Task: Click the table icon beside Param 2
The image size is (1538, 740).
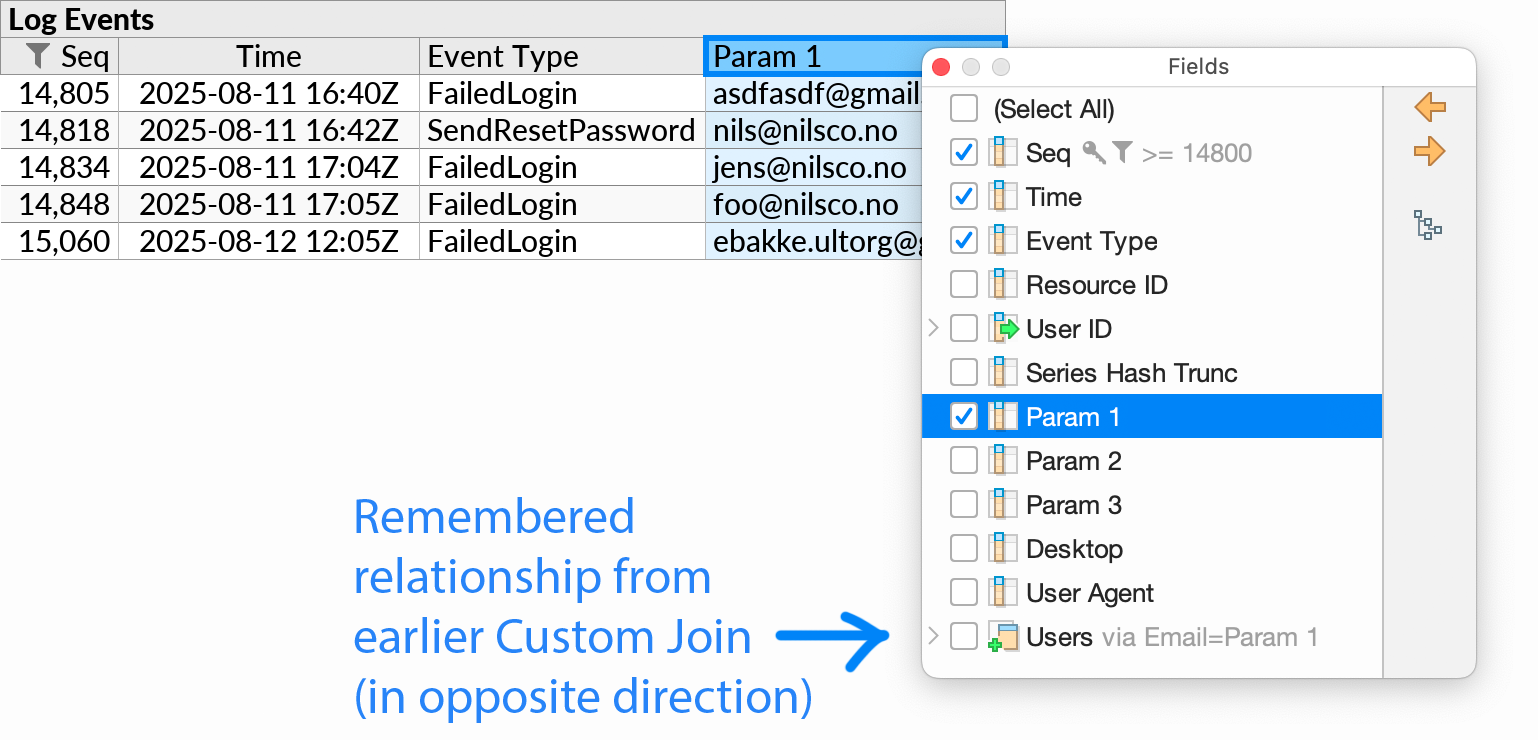Action: [x=1001, y=460]
